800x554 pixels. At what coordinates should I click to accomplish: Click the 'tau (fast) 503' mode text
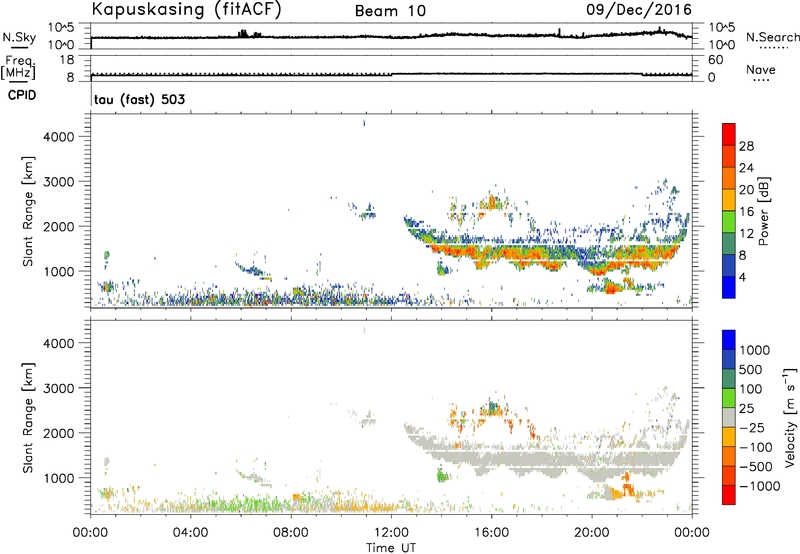pyautogui.click(x=139, y=99)
